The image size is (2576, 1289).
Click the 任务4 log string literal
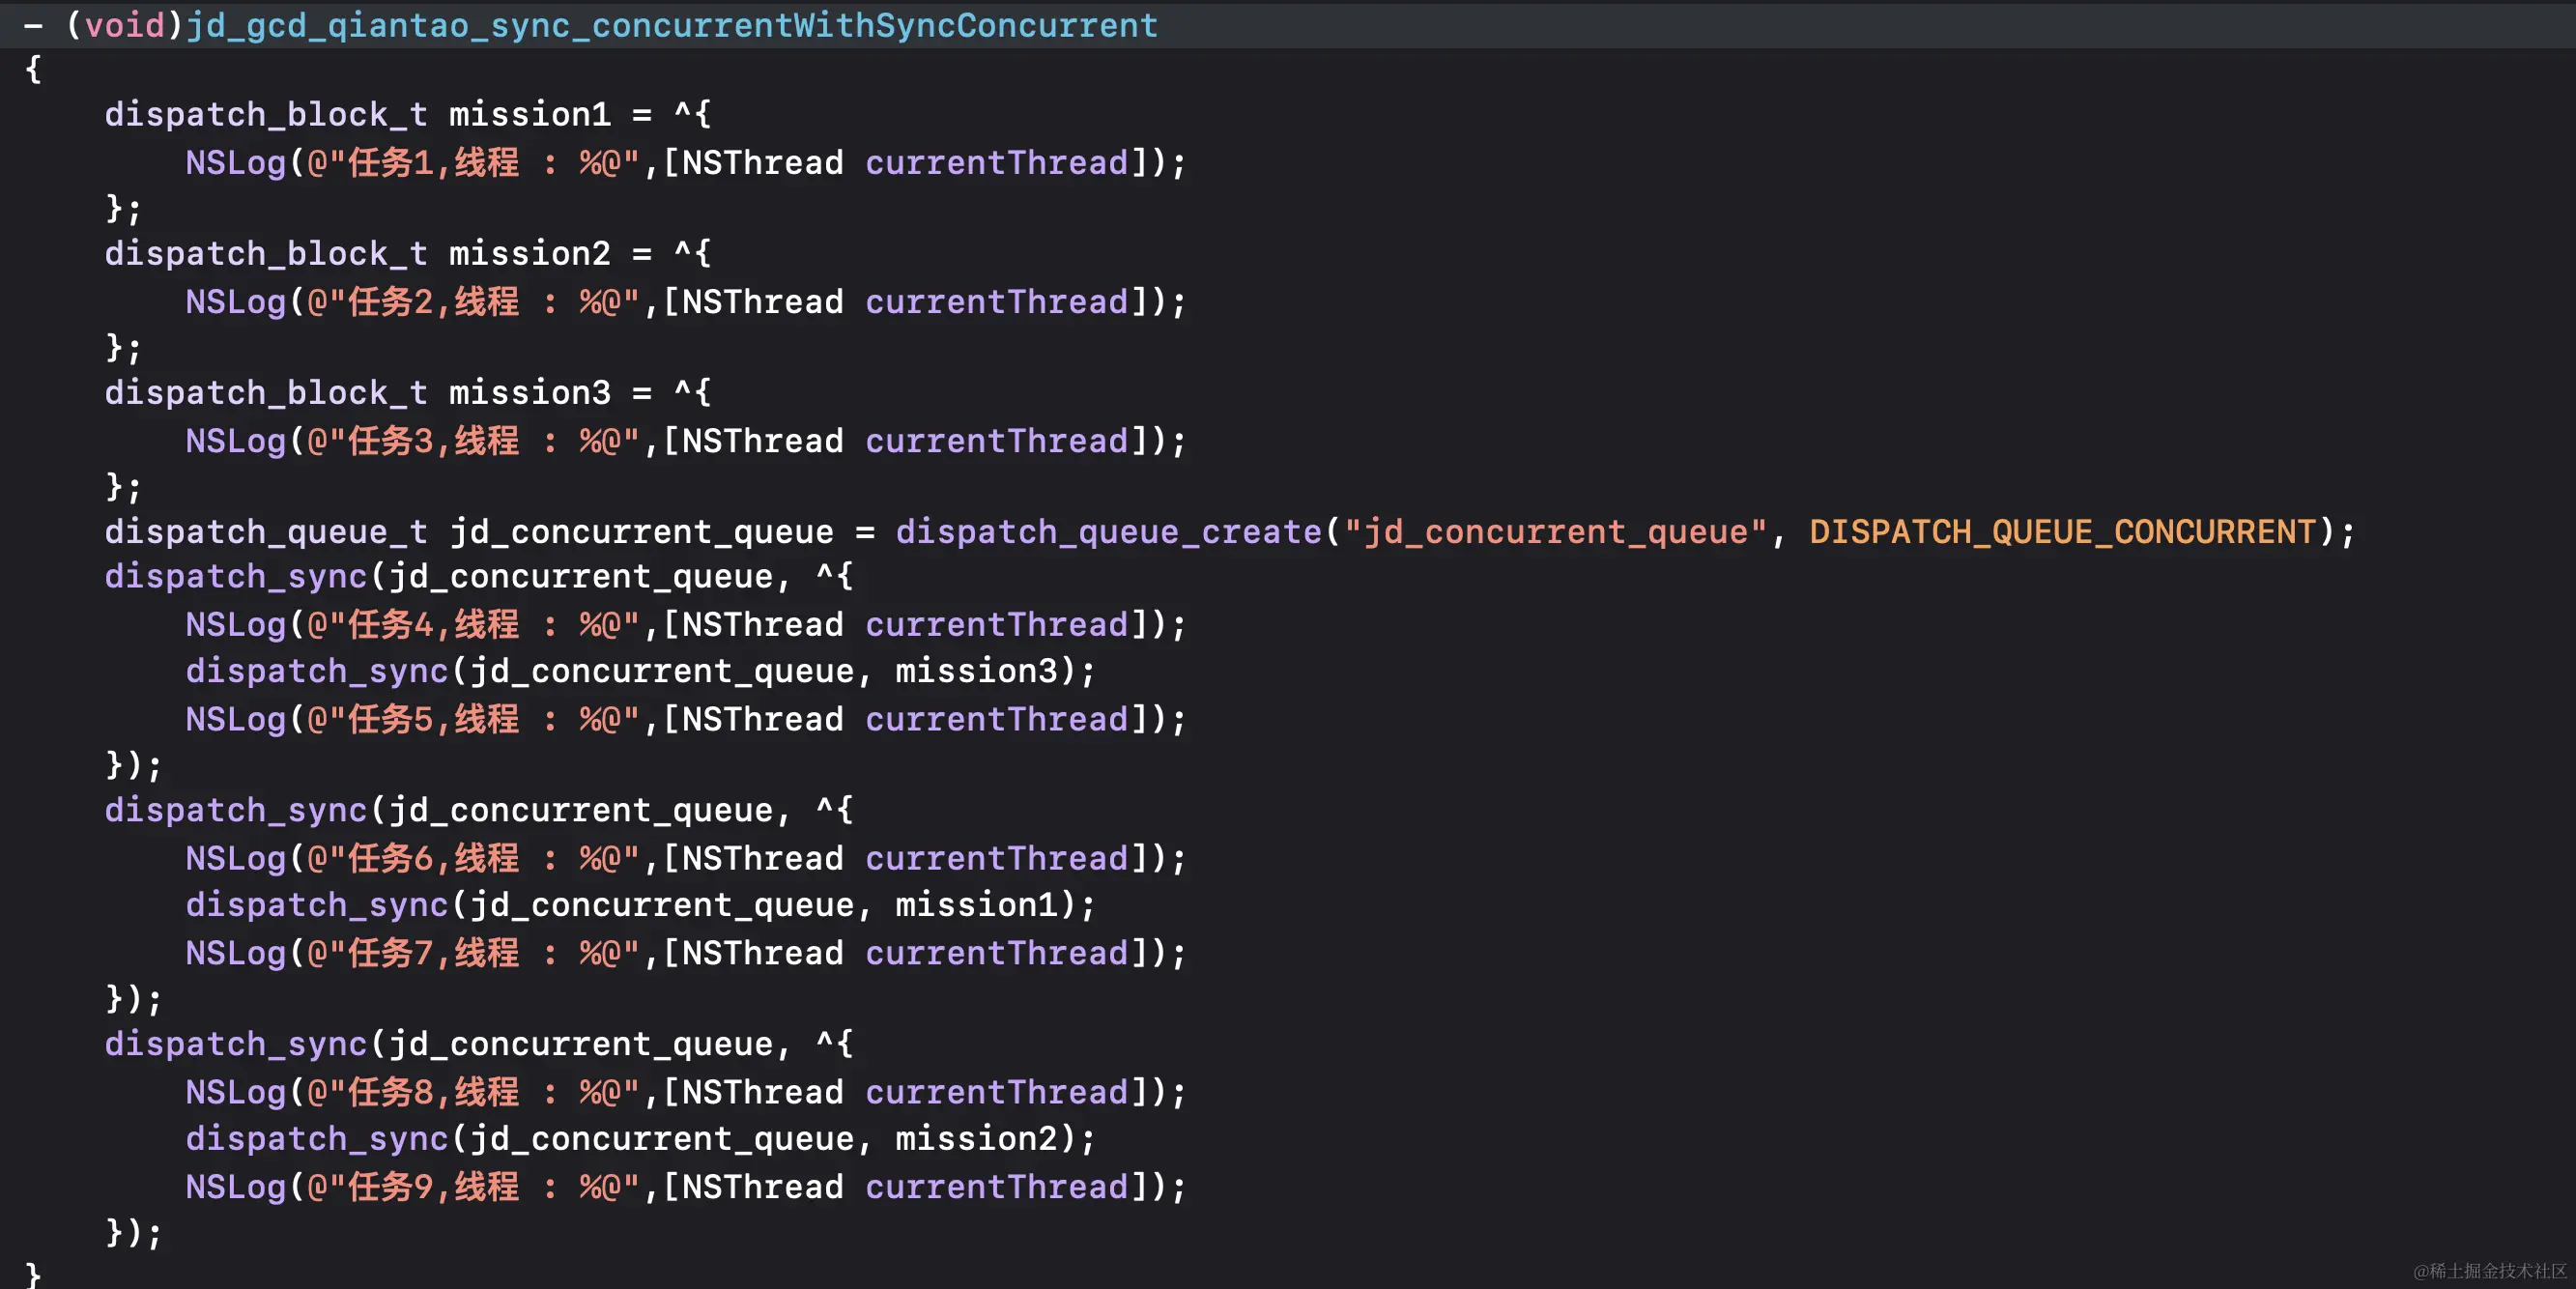[x=472, y=625]
